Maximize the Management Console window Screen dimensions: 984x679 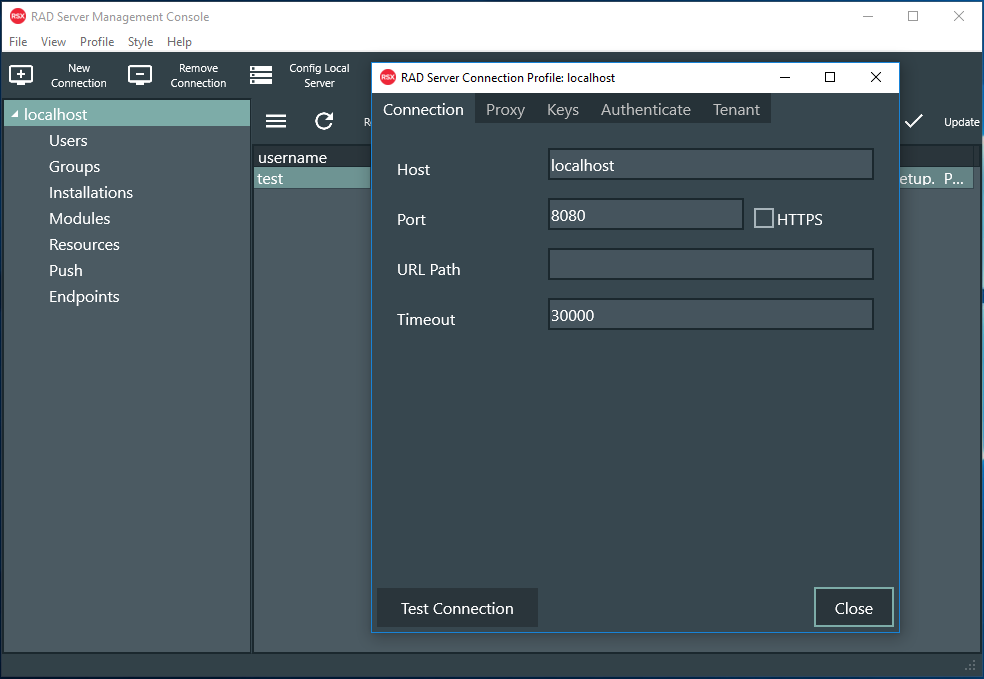913,16
